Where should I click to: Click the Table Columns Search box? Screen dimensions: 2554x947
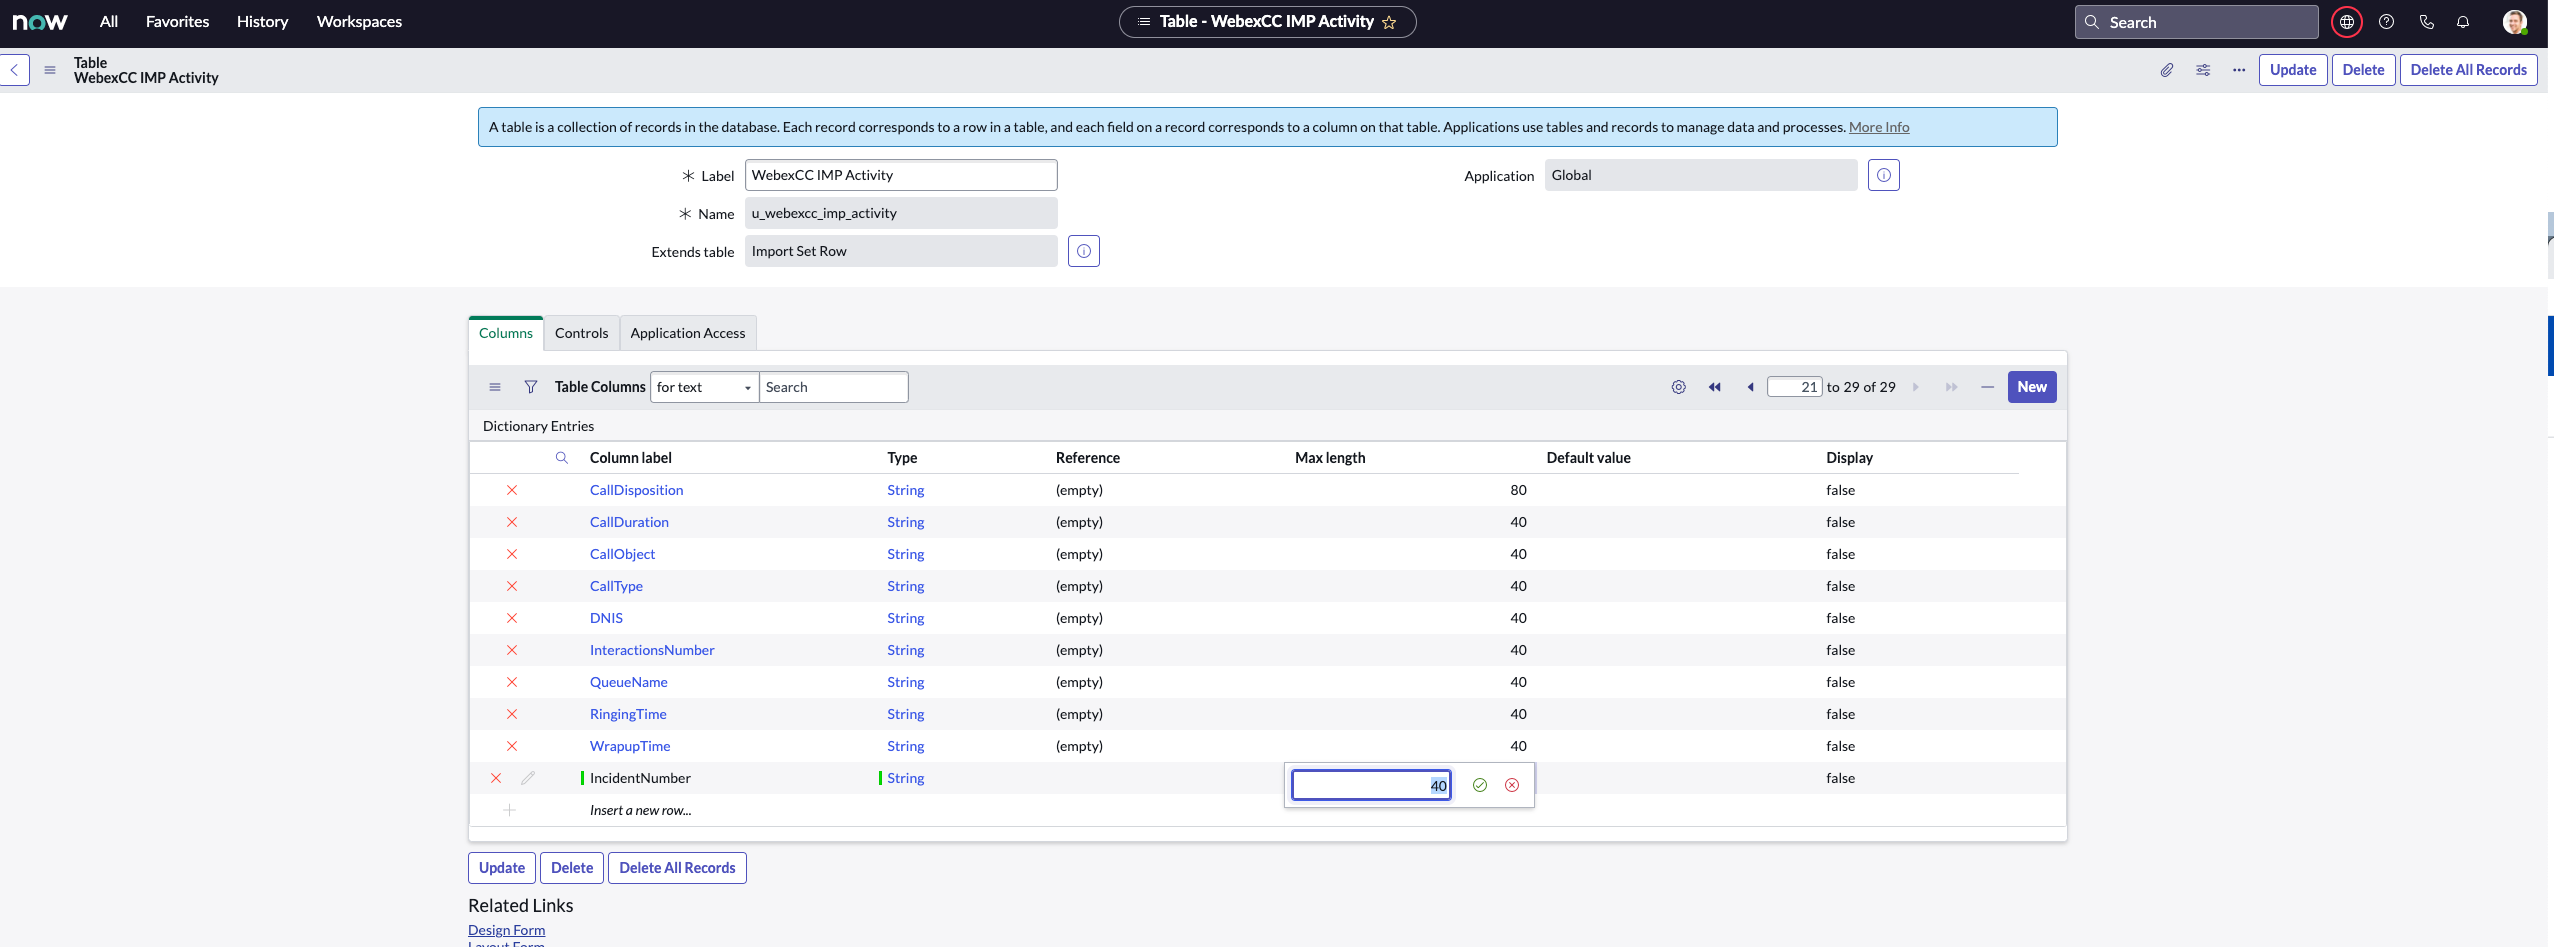pyautogui.click(x=833, y=387)
